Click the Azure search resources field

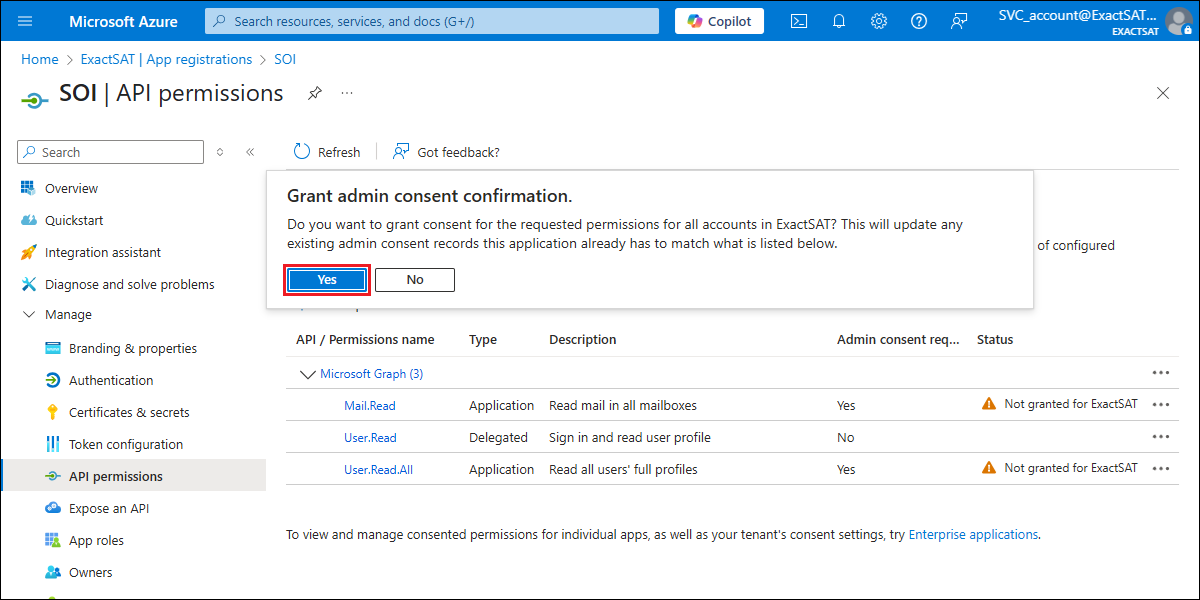point(432,21)
